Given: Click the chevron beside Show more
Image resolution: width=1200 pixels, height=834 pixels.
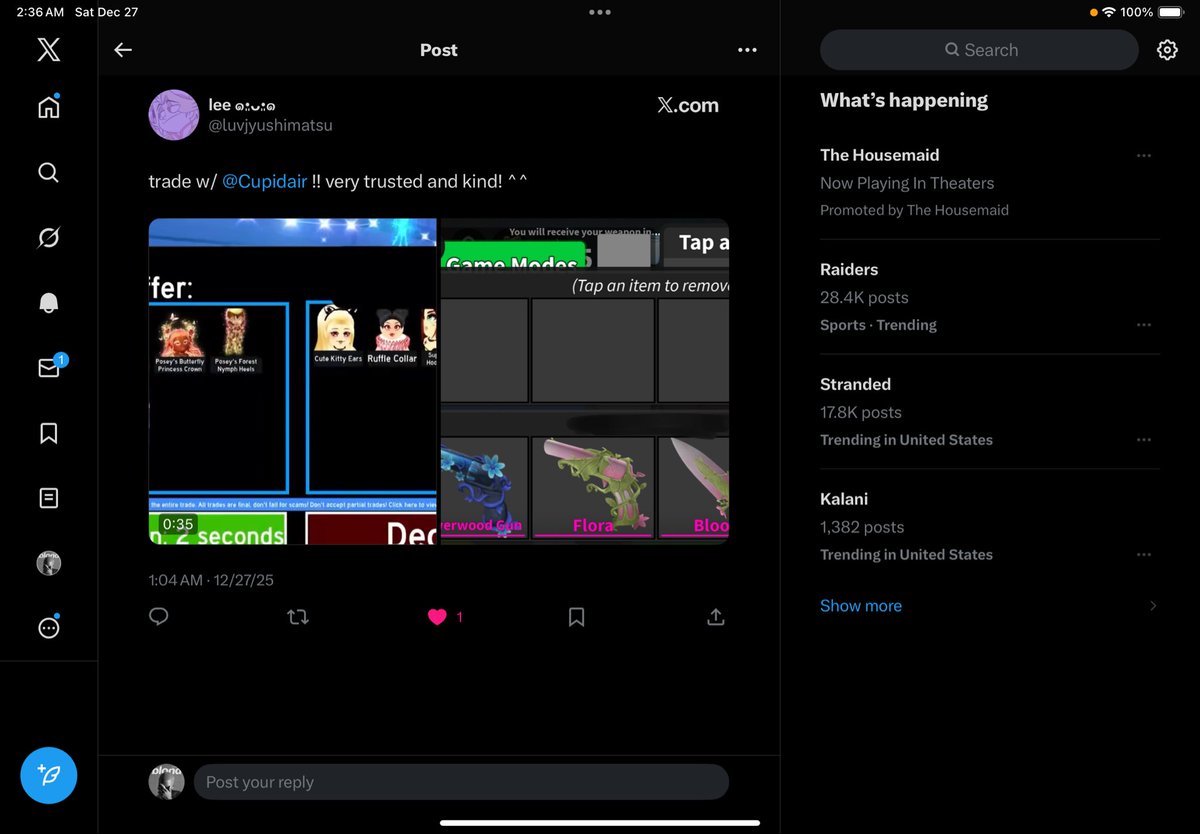Looking at the screenshot, I should click(1153, 606).
